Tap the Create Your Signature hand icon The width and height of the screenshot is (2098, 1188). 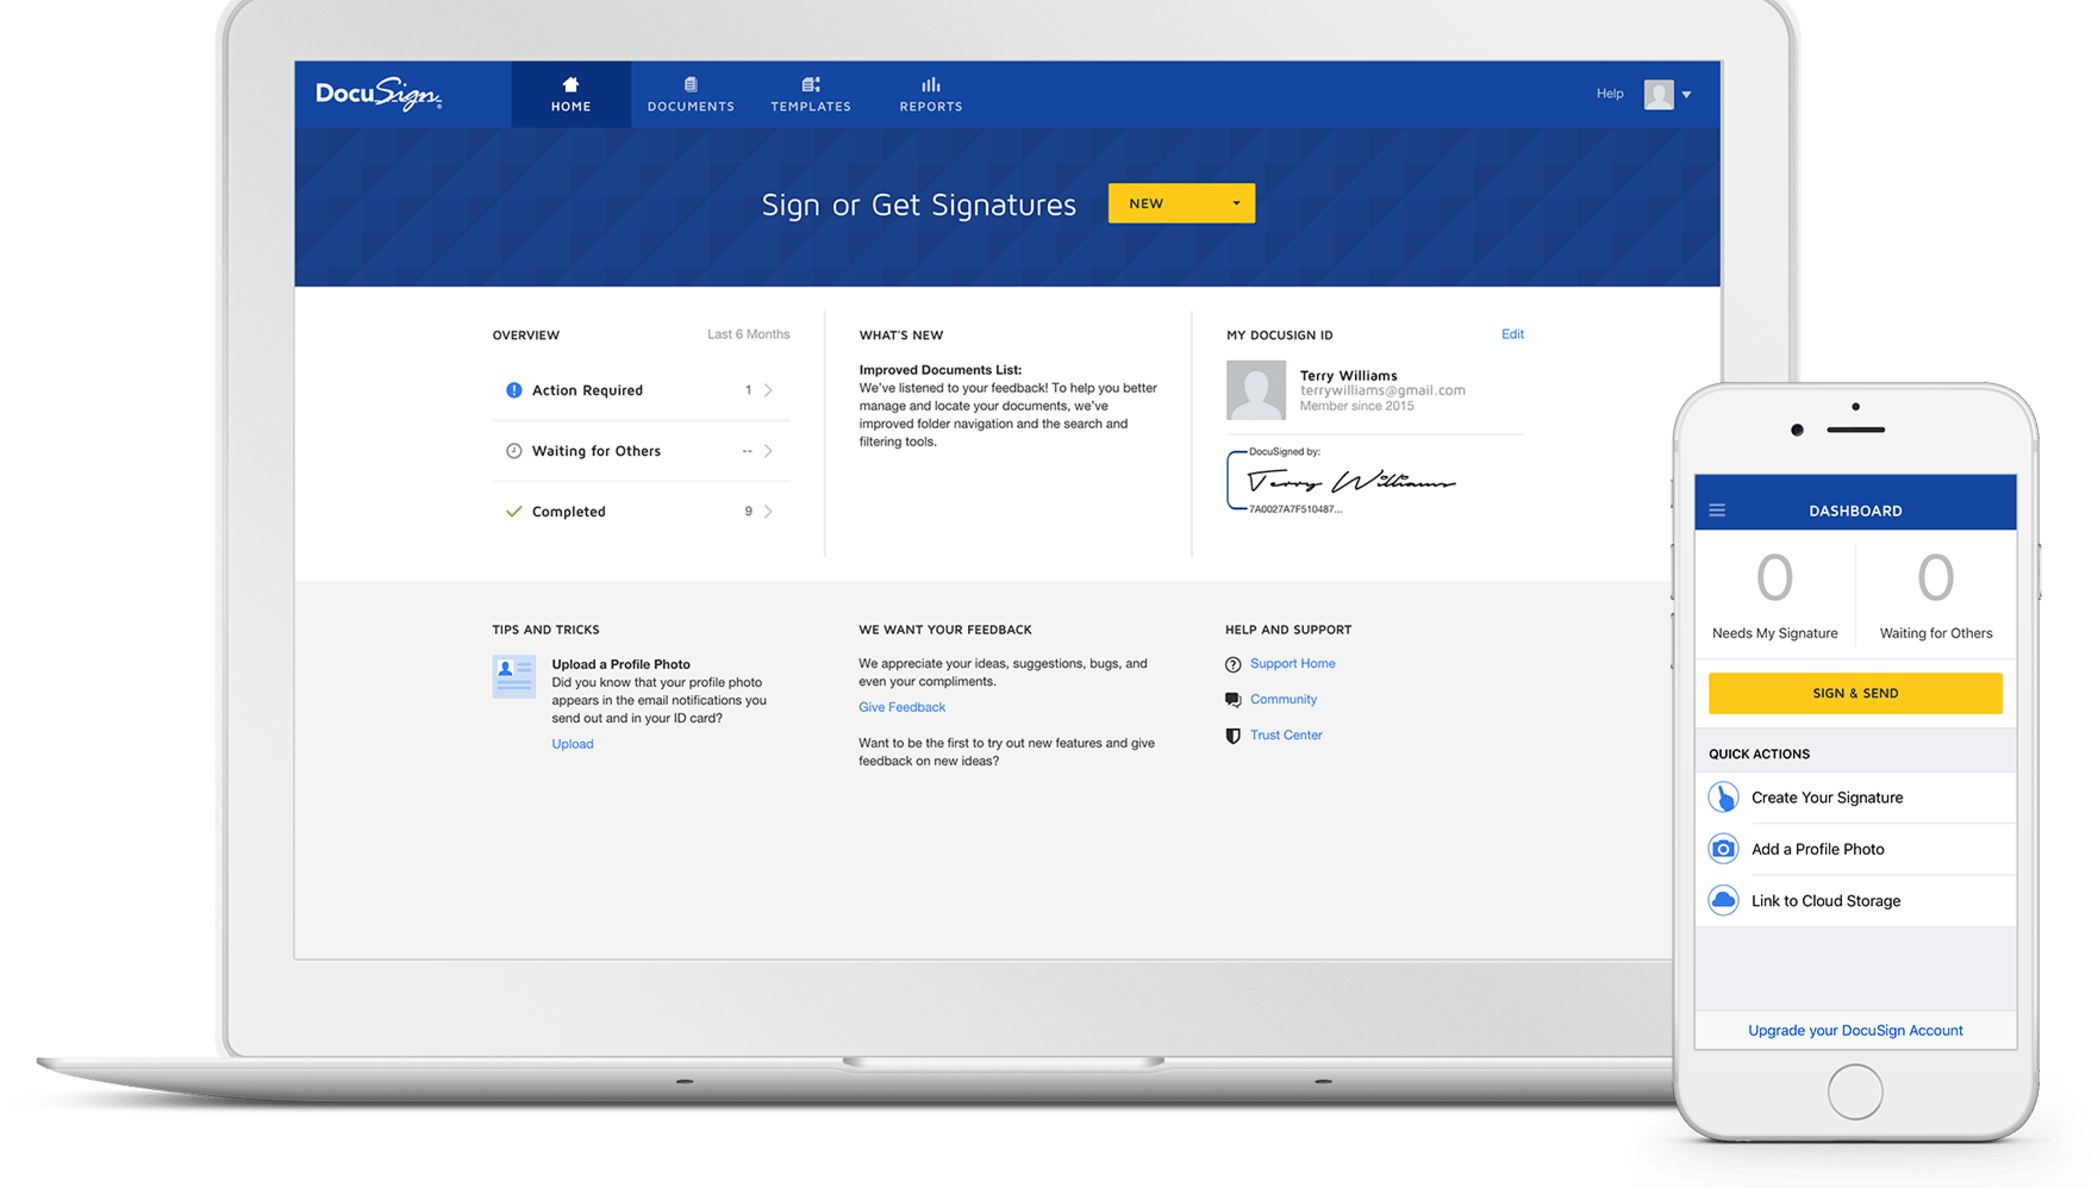pos(1723,797)
